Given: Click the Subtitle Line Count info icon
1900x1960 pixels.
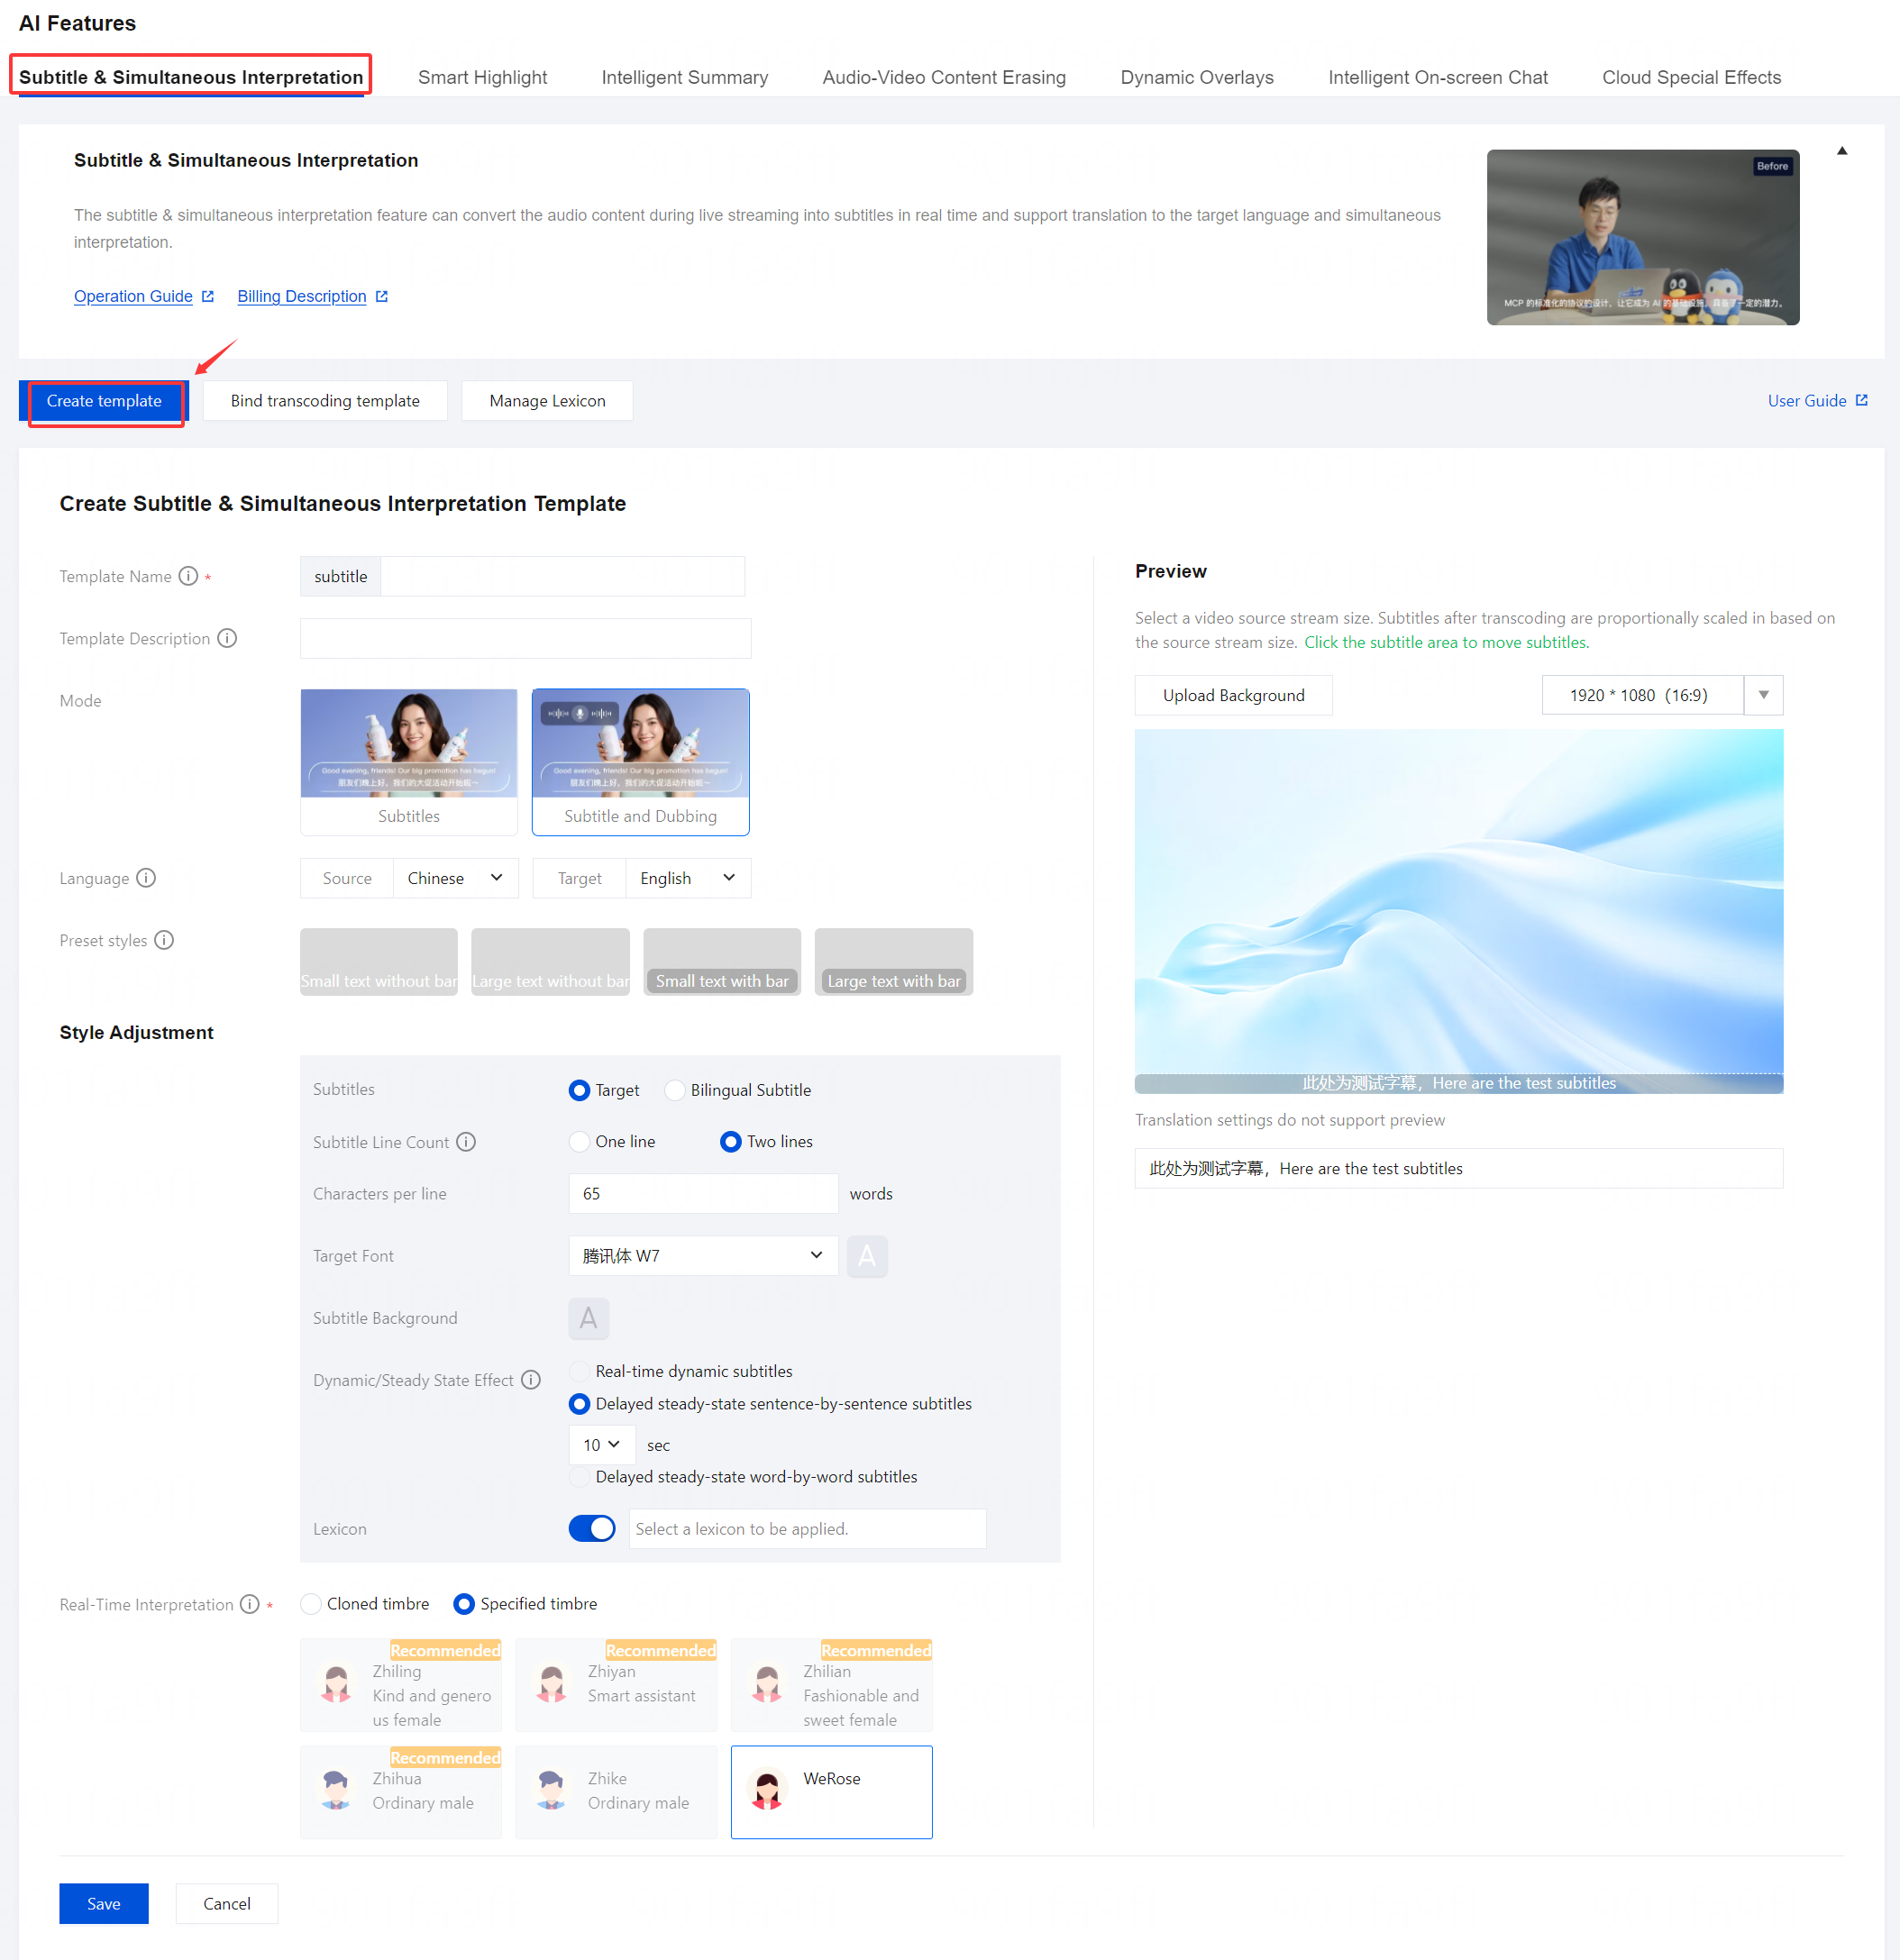Looking at the screenshot, I should pyautogui.click(x=466, y=1142).
